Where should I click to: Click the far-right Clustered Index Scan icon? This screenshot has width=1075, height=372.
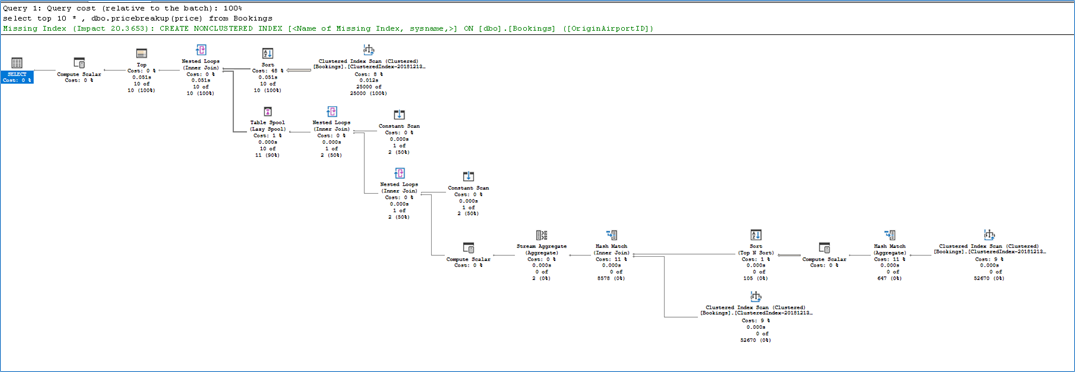(989, 235)
